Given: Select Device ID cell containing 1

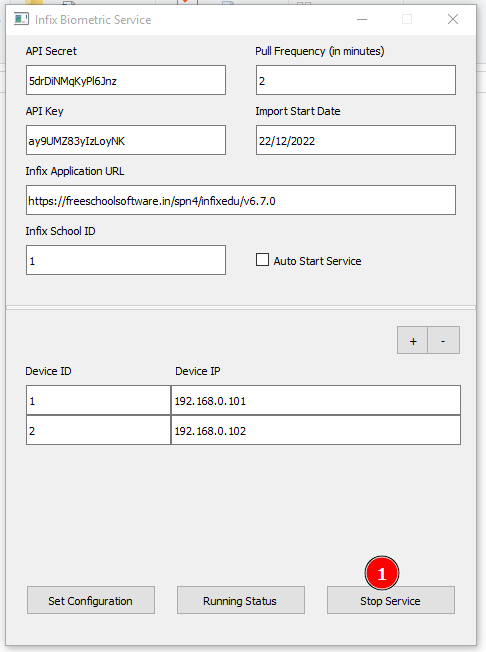Looking at the screenshot, I should 99,400.
